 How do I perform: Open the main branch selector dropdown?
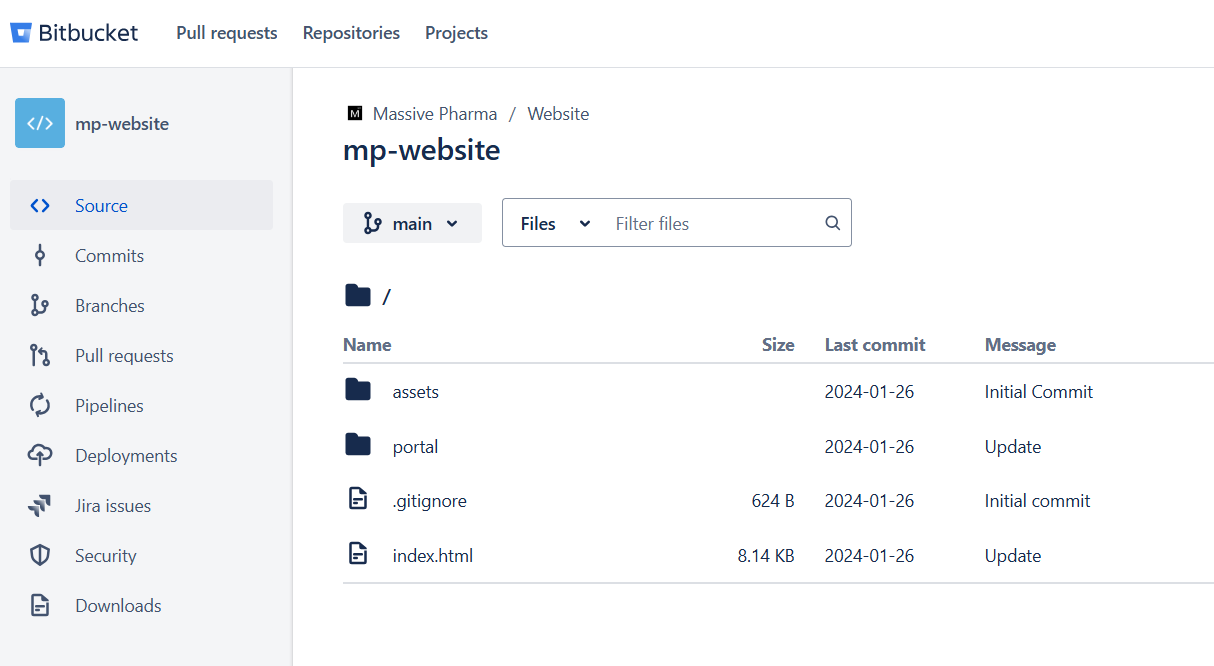(412, 223)
